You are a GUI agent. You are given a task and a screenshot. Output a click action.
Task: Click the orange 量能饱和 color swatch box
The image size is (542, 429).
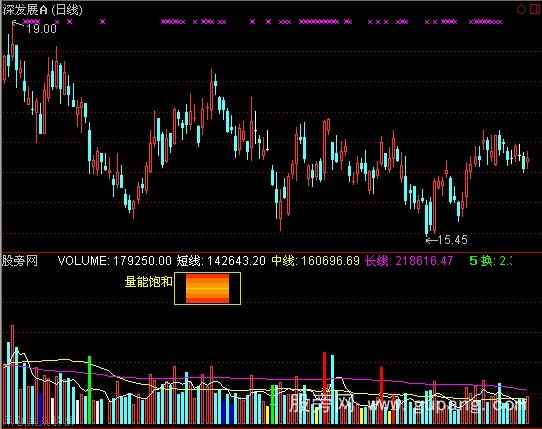click(207, 288)
